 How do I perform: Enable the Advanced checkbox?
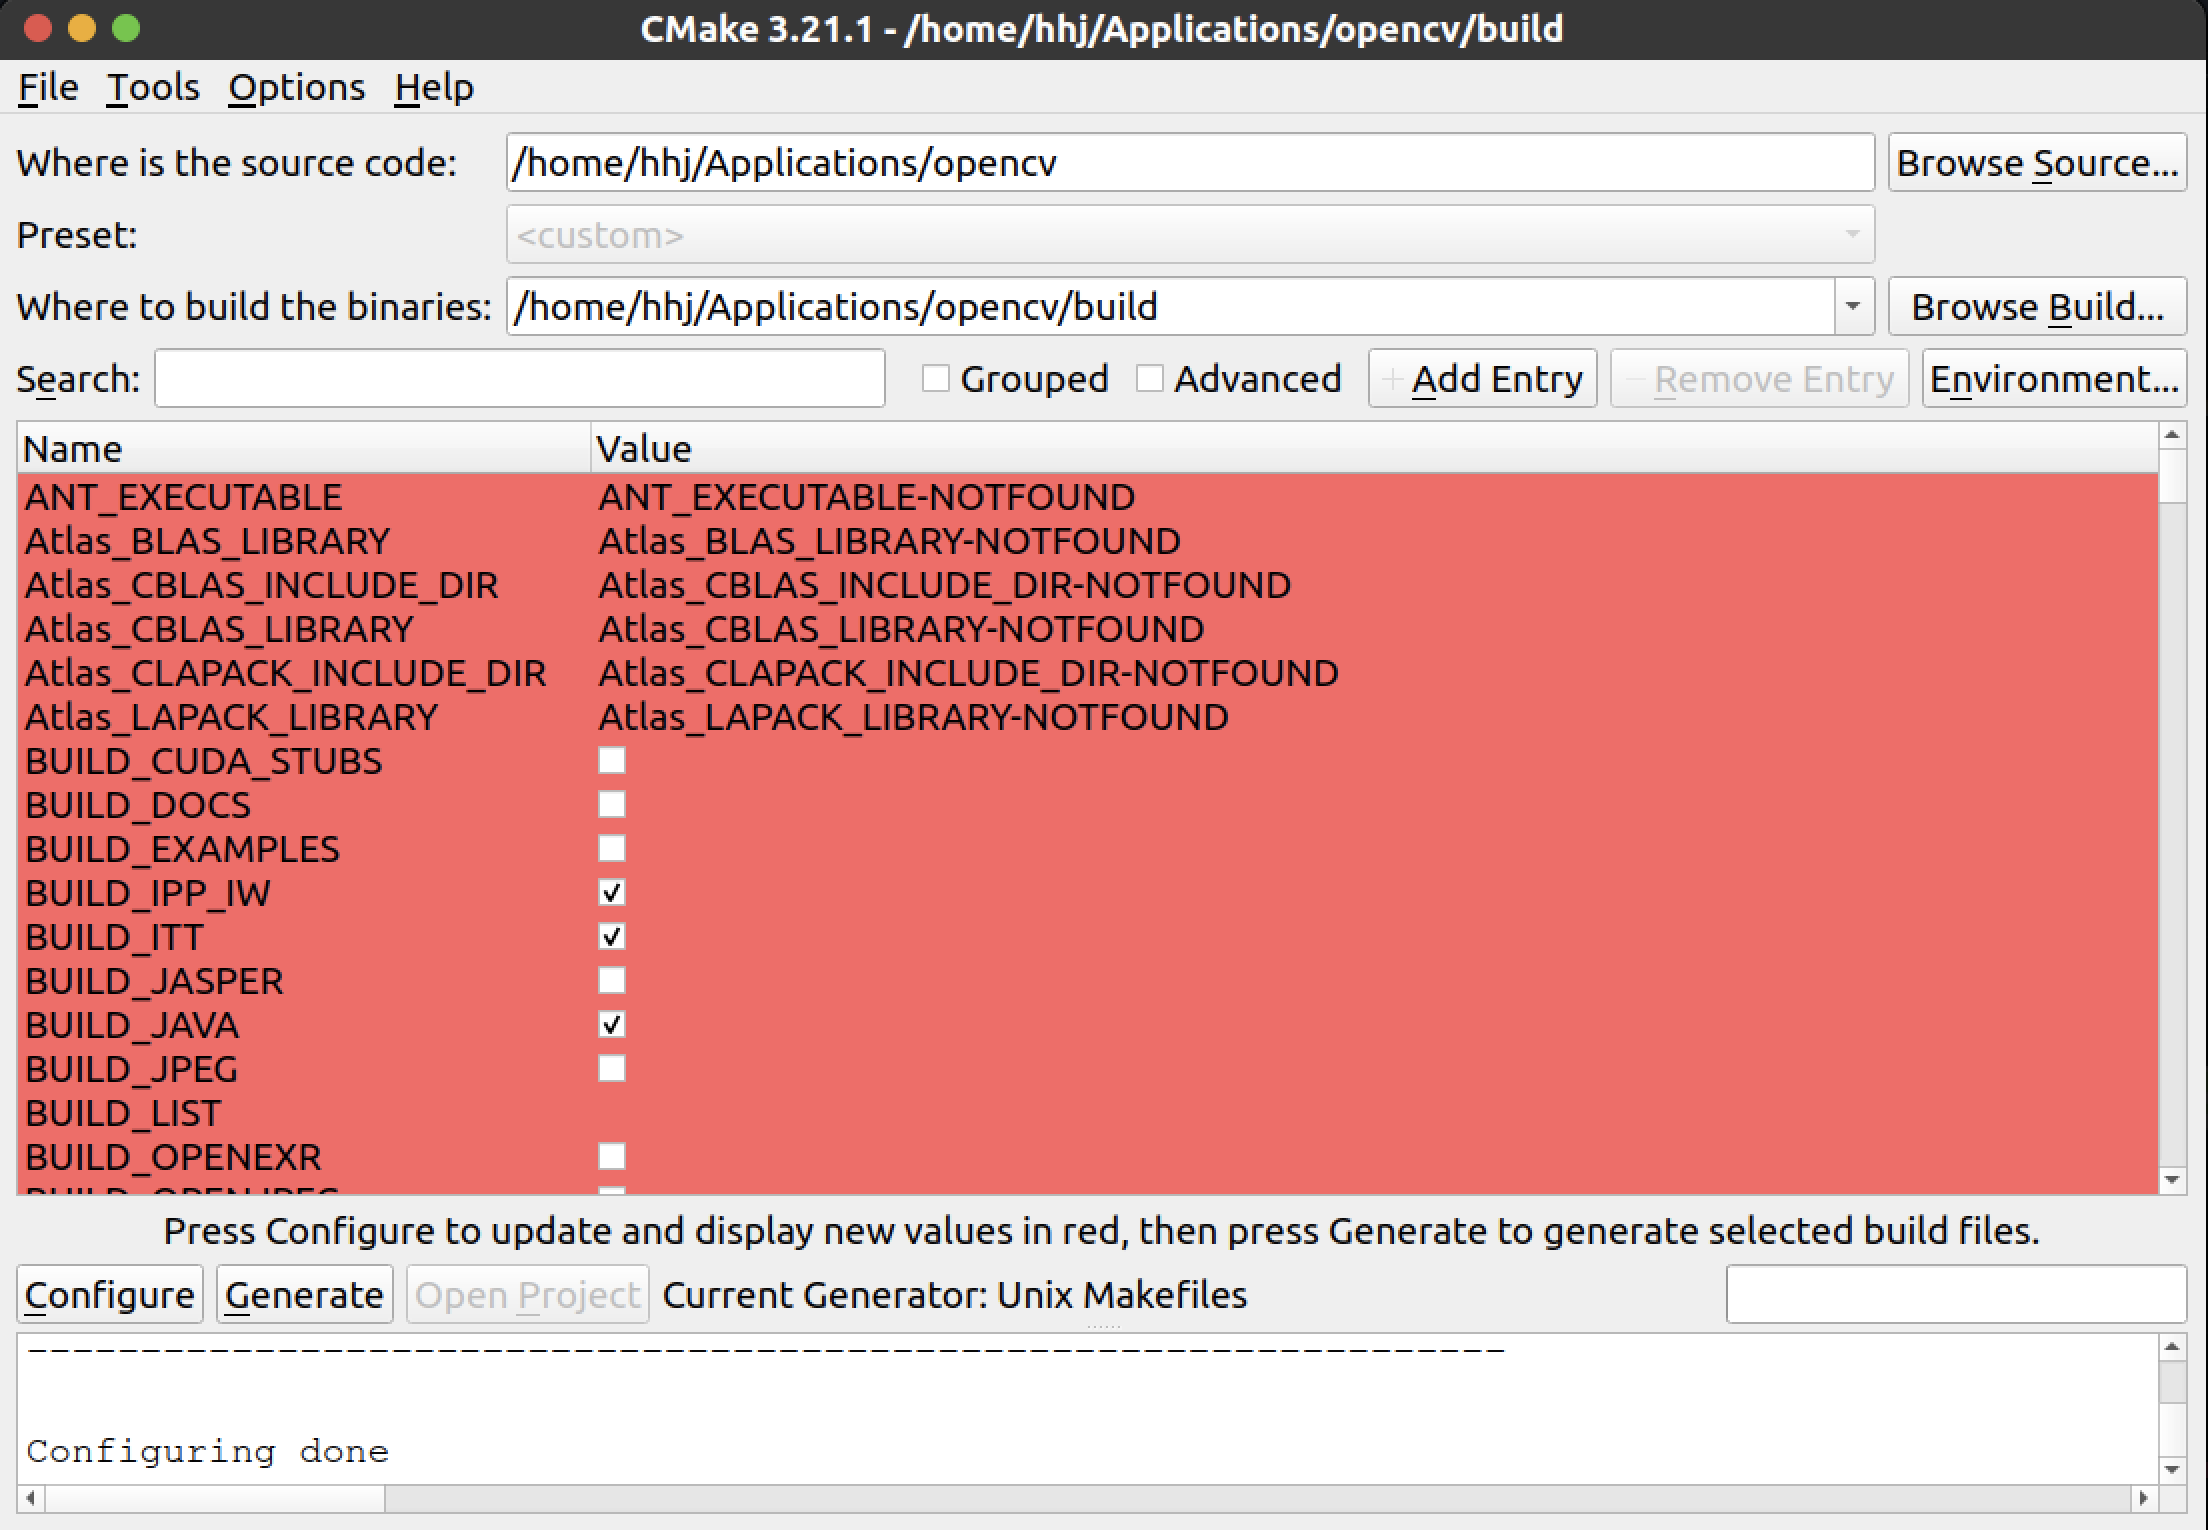tap(1150, 379)
